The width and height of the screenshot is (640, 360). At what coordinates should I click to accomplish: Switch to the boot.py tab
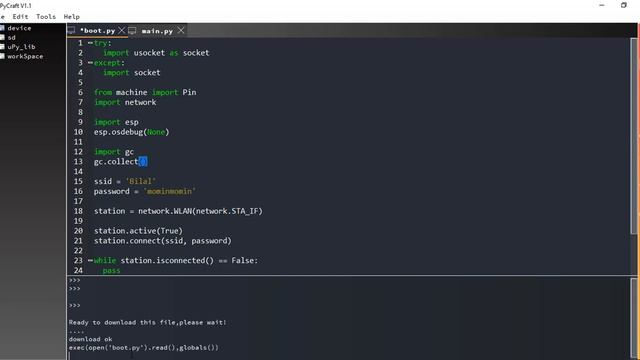click(97, 31)
